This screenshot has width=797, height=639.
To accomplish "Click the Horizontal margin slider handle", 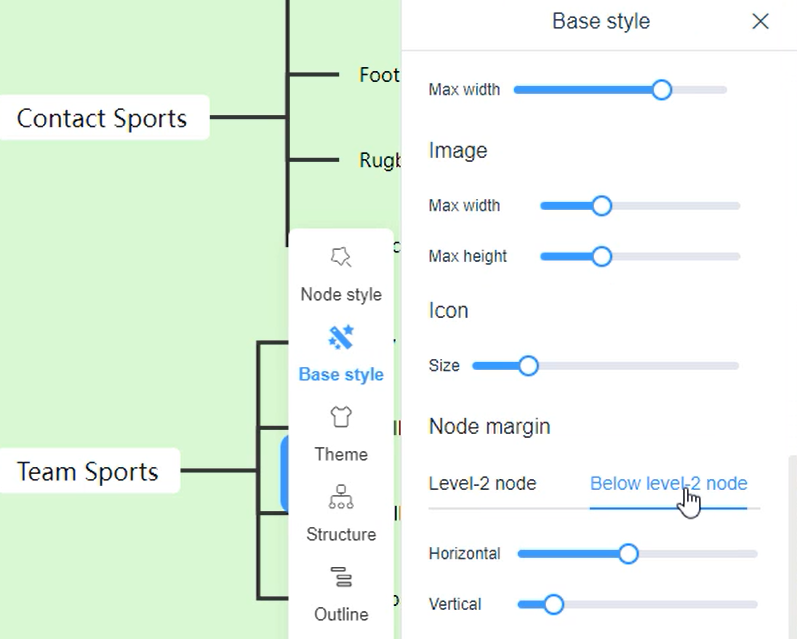I will (x=628, y=554).
